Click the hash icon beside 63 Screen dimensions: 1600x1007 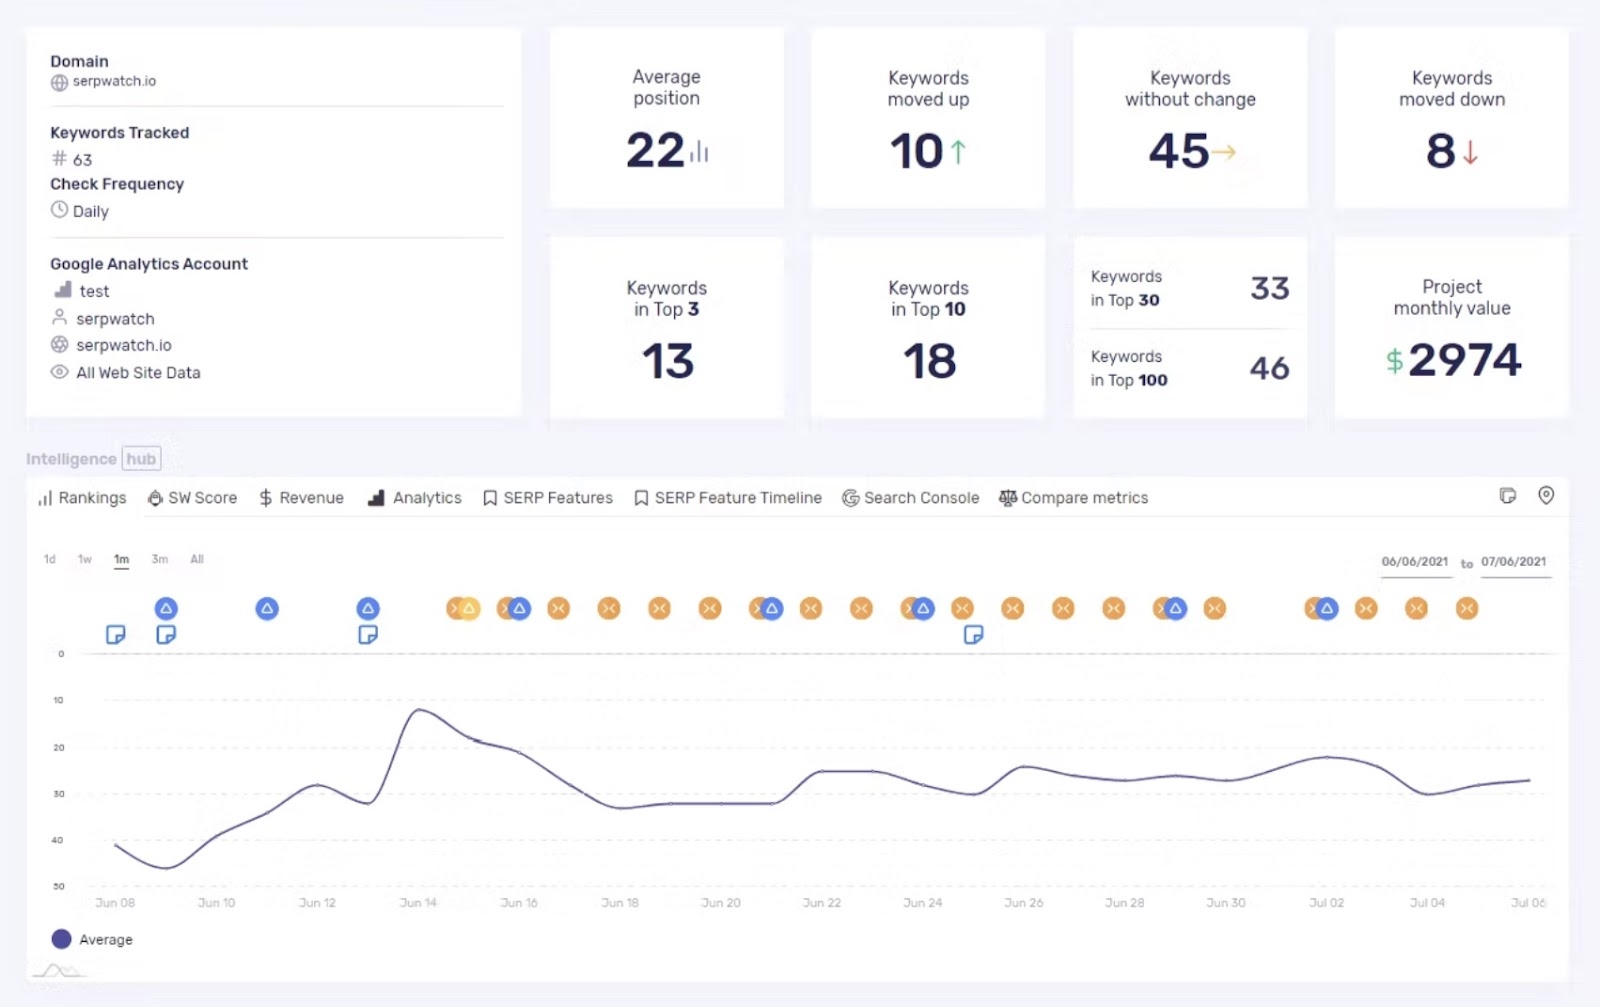coord(59,158)
